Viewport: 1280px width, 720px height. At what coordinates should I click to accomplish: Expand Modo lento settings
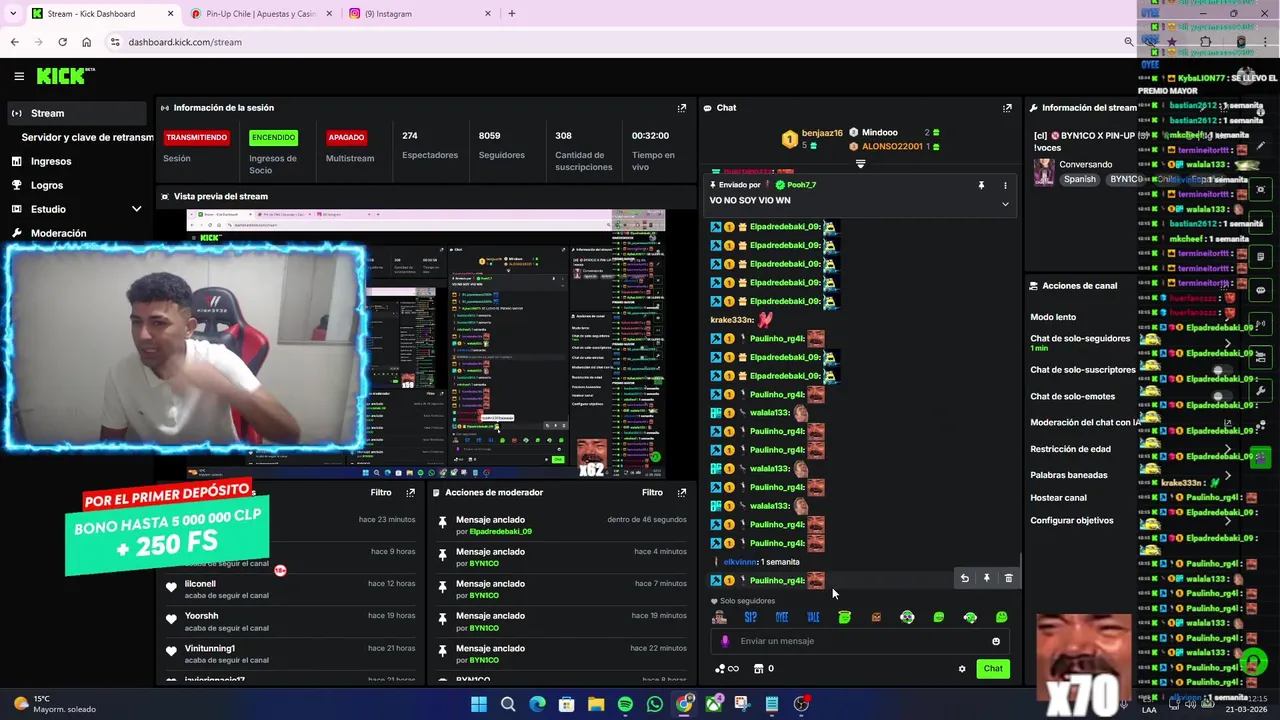[x=1227, y=317]
